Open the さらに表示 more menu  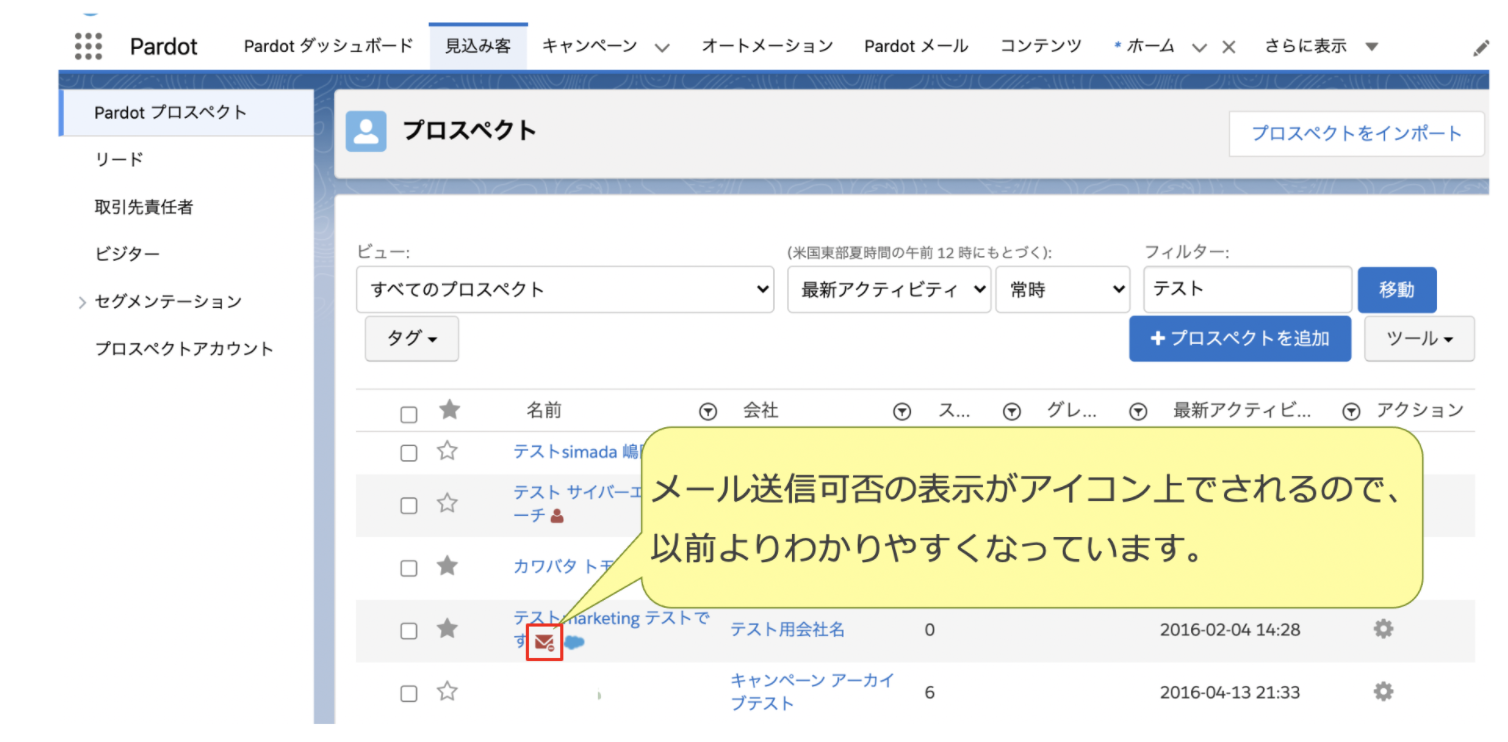[x=1321, y=46]
